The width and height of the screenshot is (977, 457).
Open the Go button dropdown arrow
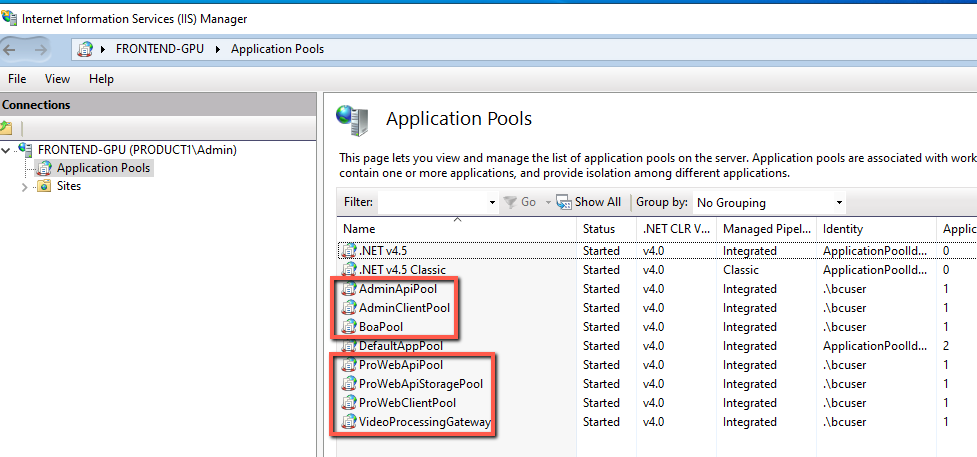[548, 203]
